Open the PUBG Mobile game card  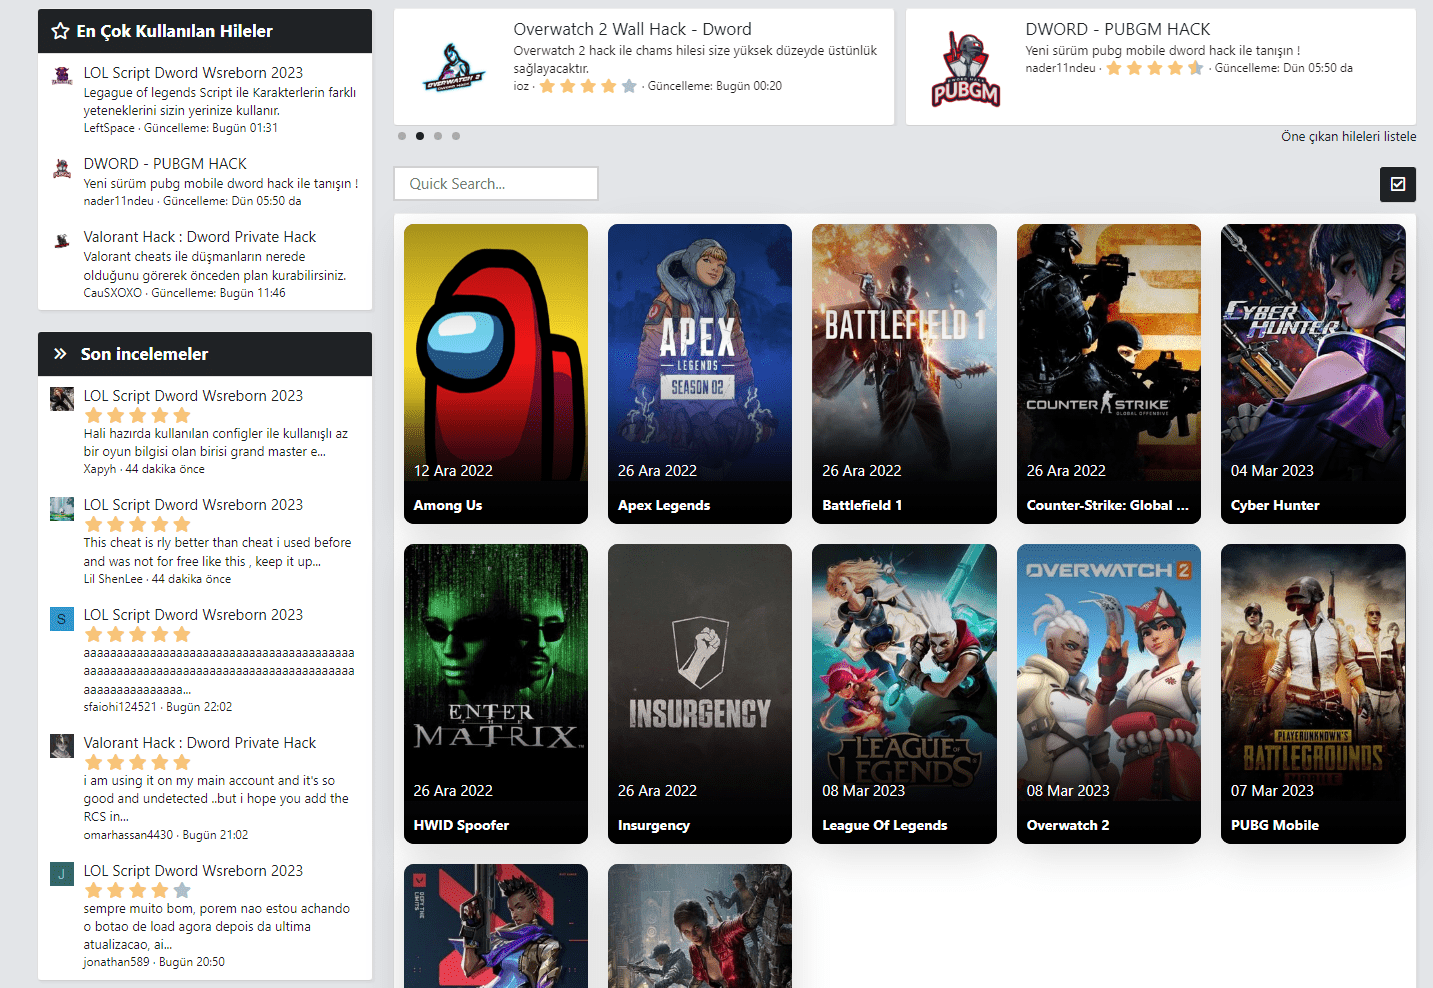click(1313, 694)
